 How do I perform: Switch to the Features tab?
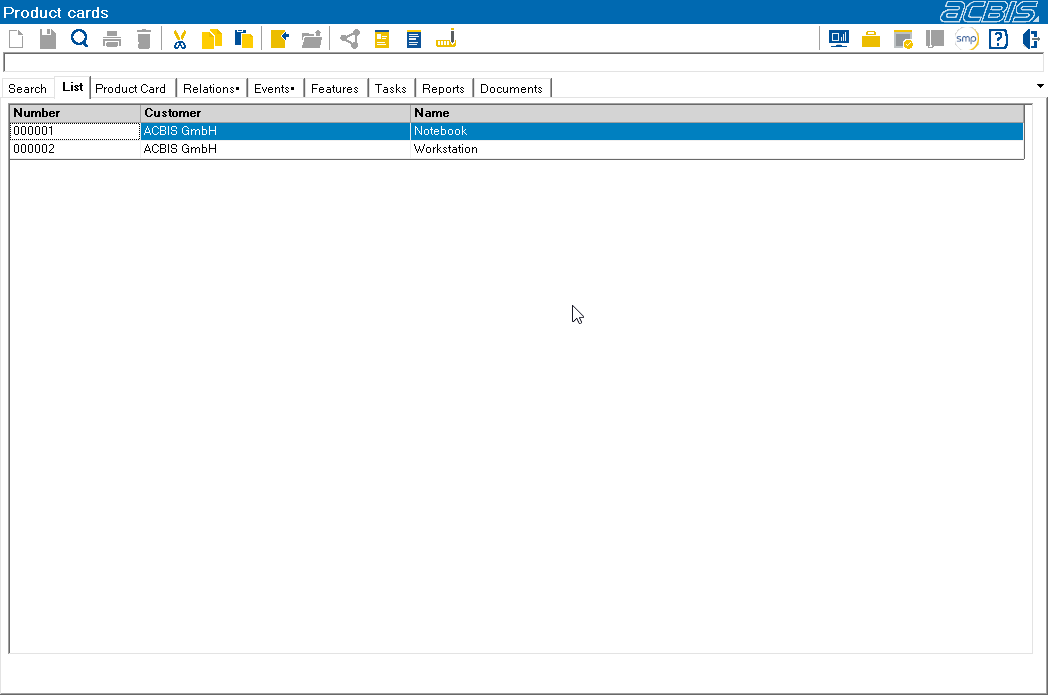[x=335, y=89]
